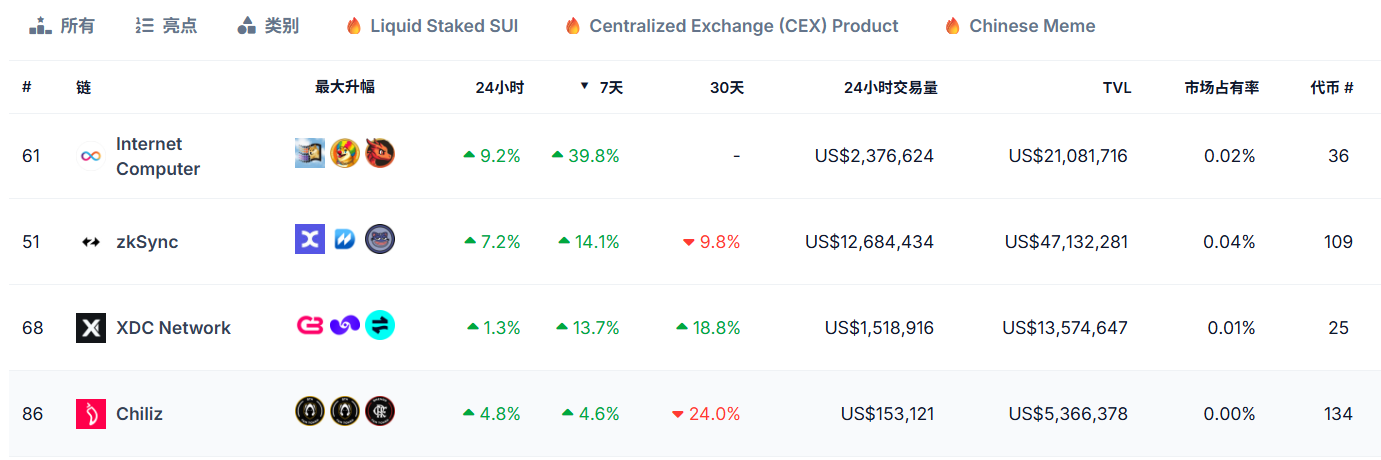Open Centralized Exchange (CEX) Product category
This screenshot has height=460, width=1381.
732,26
